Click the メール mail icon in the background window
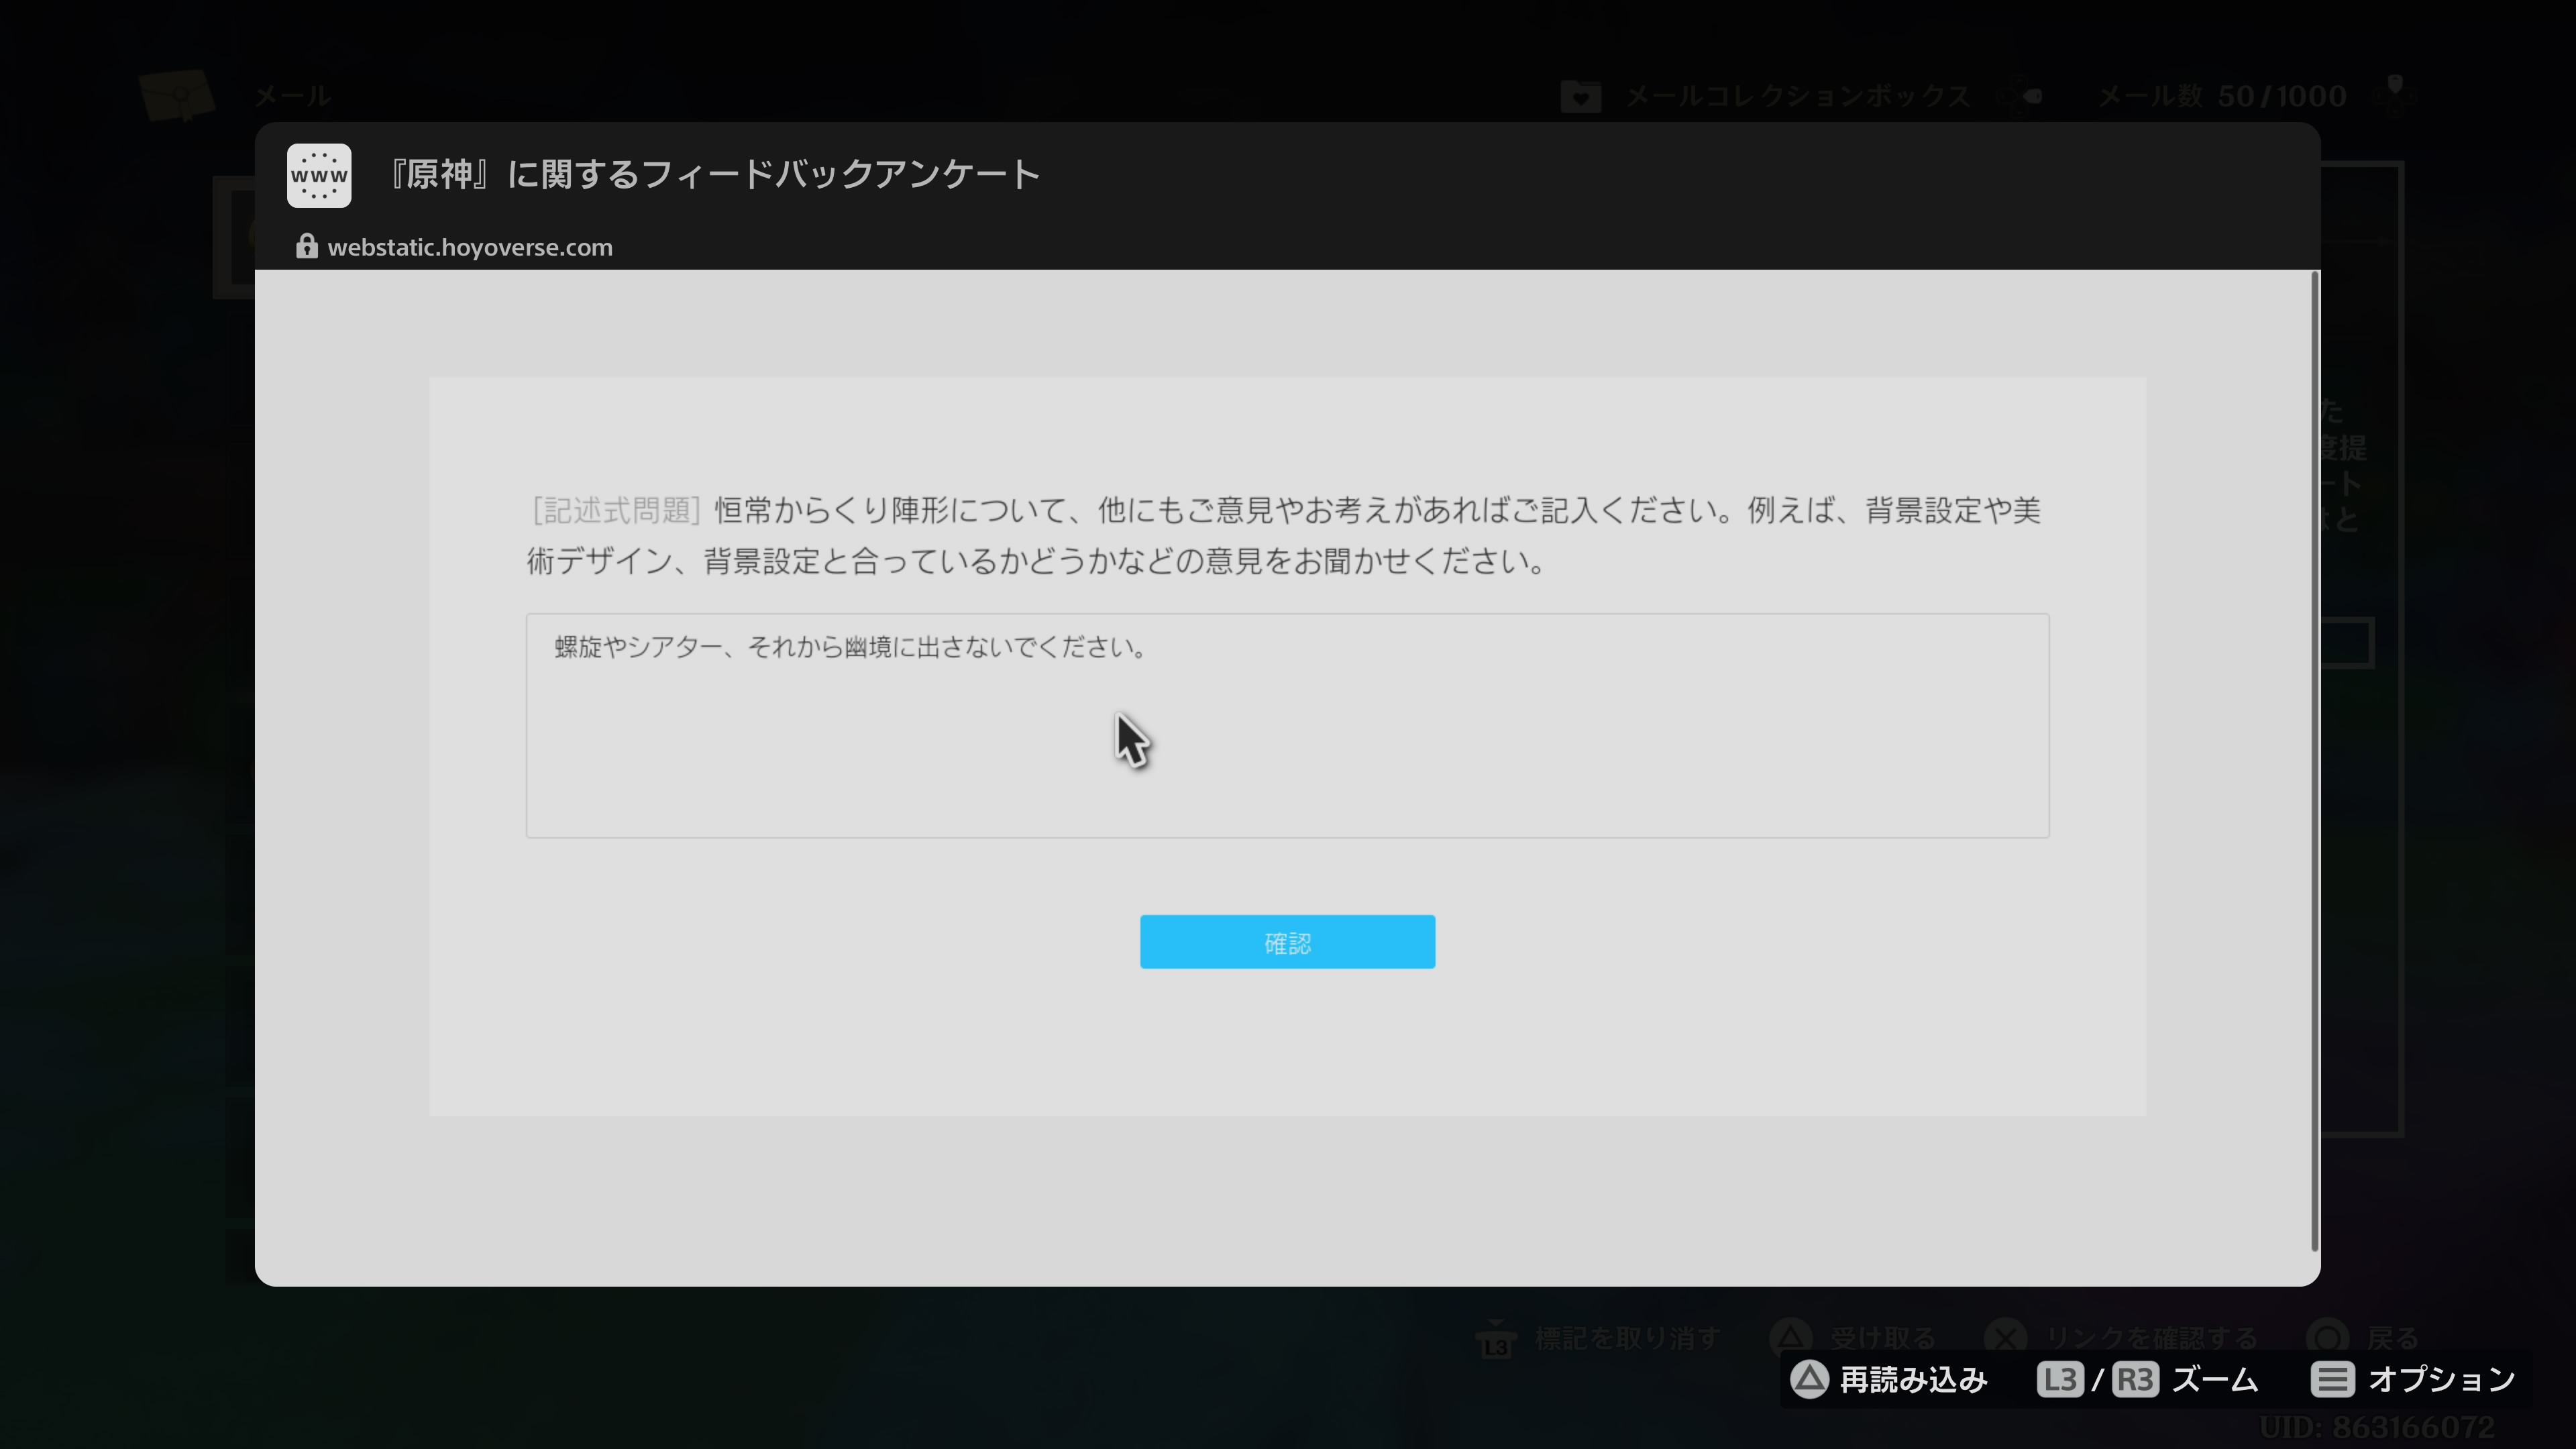The height and width of the screenshot is (1449, 2576). [x=178, y=96]
